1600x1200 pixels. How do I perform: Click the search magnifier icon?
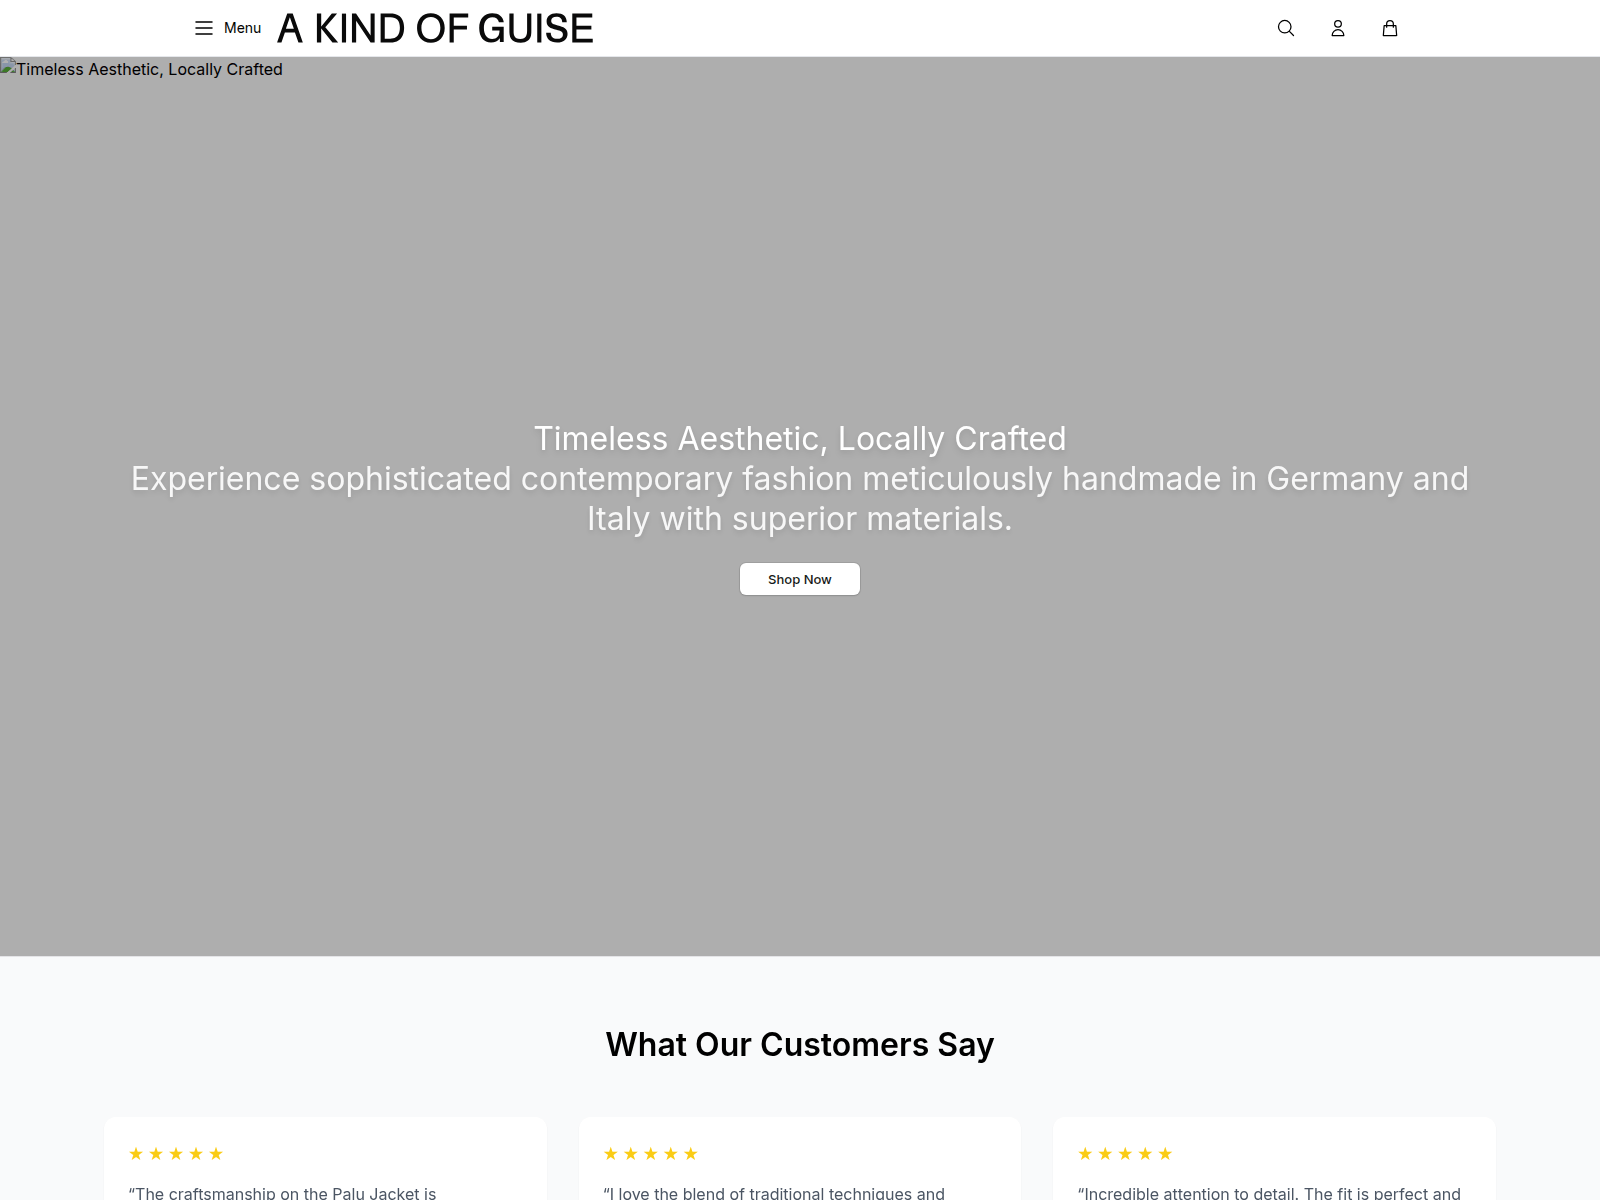1286,28
